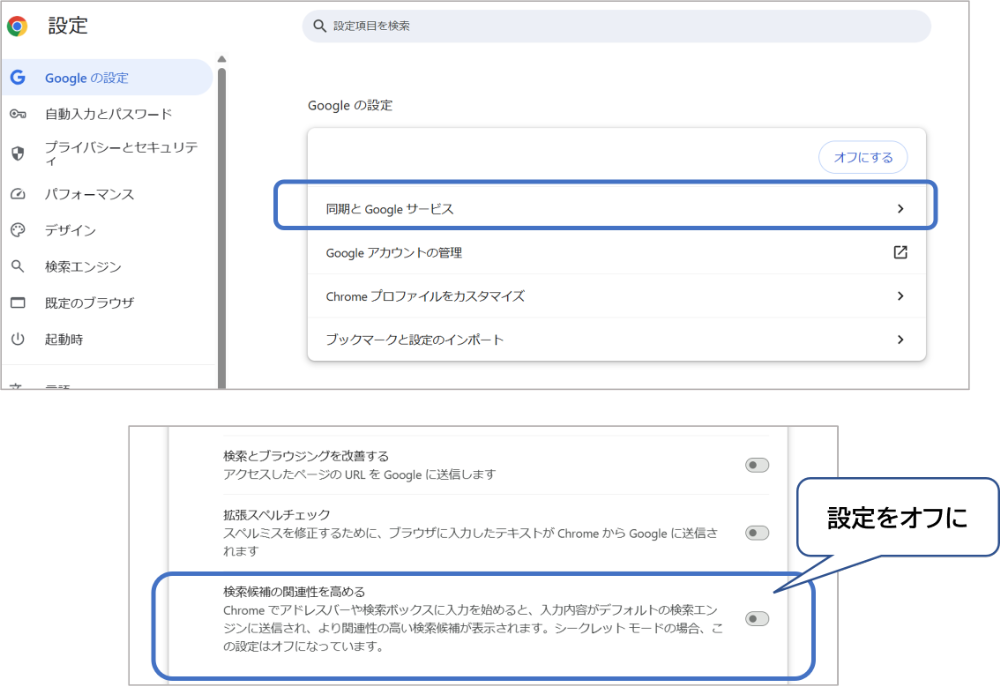Click the speedometer icon for performance
The height and width of the screenshot is (686, 1000).
tap(18, 194)
